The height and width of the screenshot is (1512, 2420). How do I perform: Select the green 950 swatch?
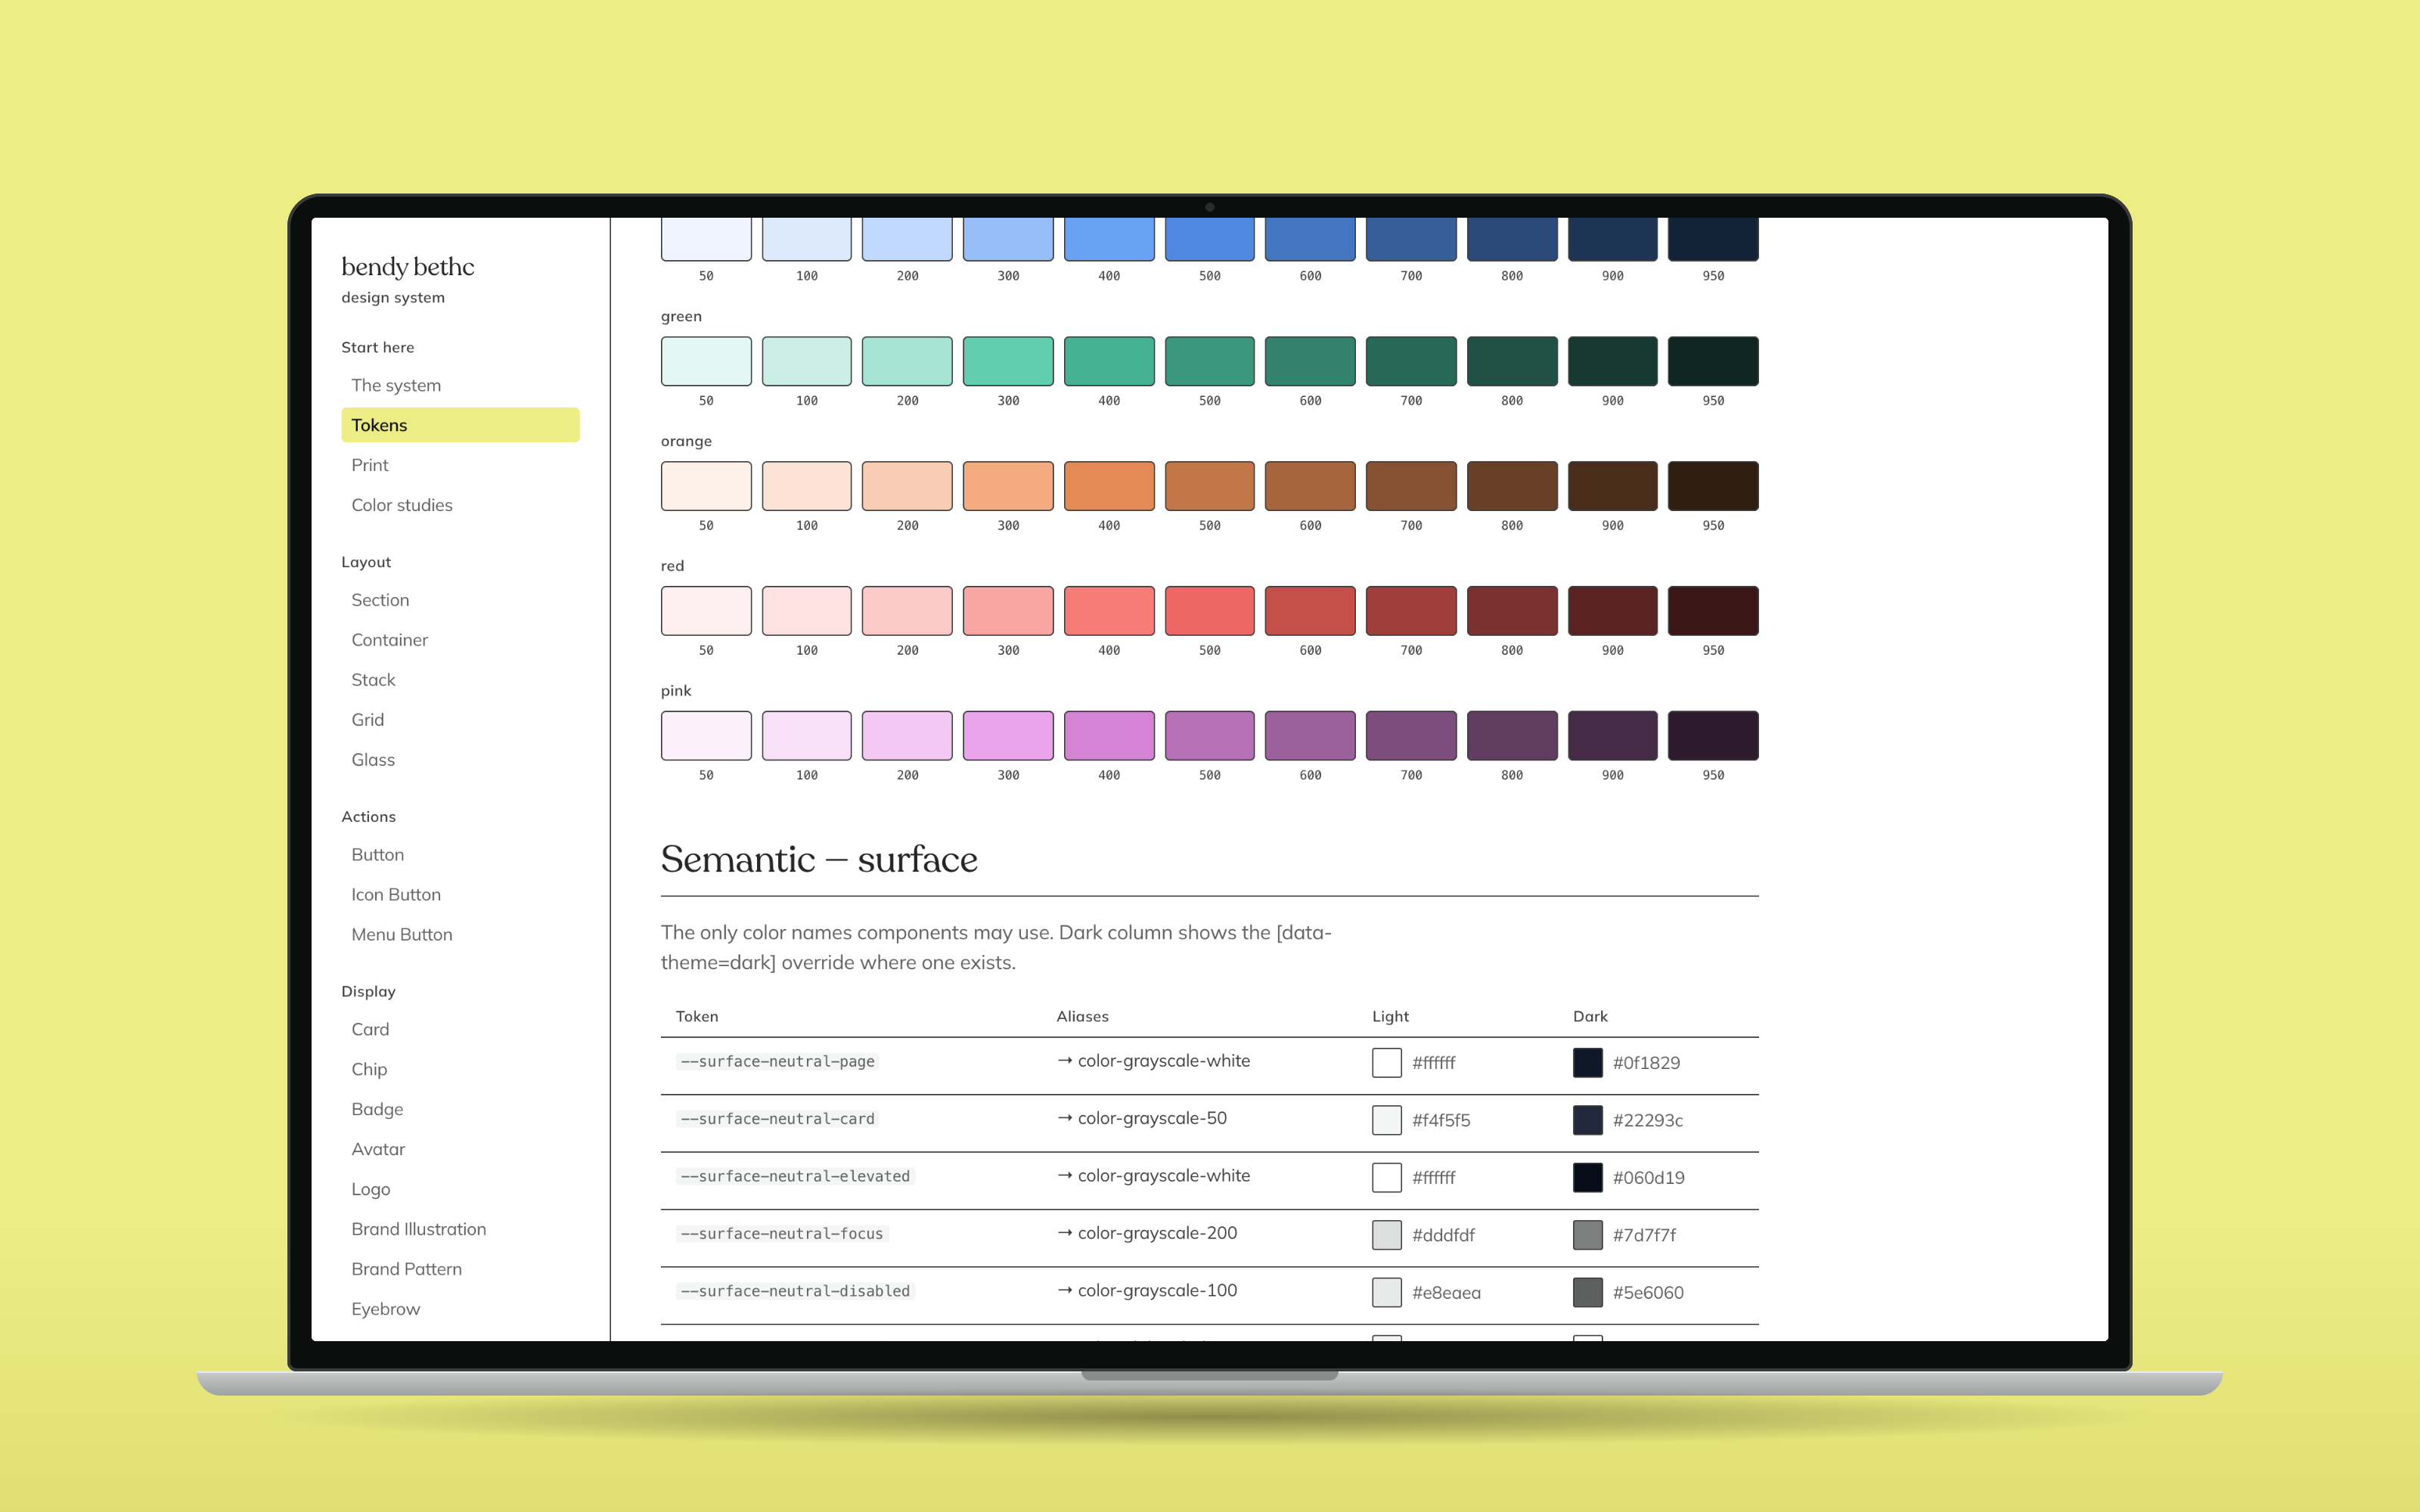1713,361
